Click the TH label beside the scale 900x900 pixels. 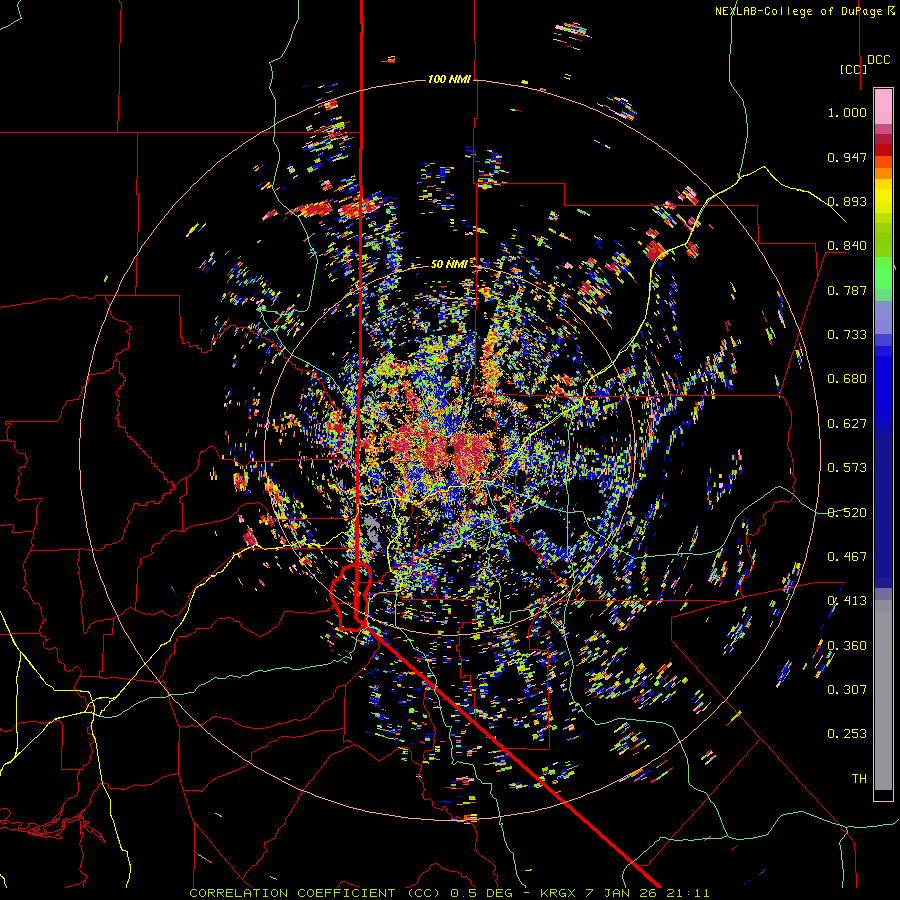point(859,779)
